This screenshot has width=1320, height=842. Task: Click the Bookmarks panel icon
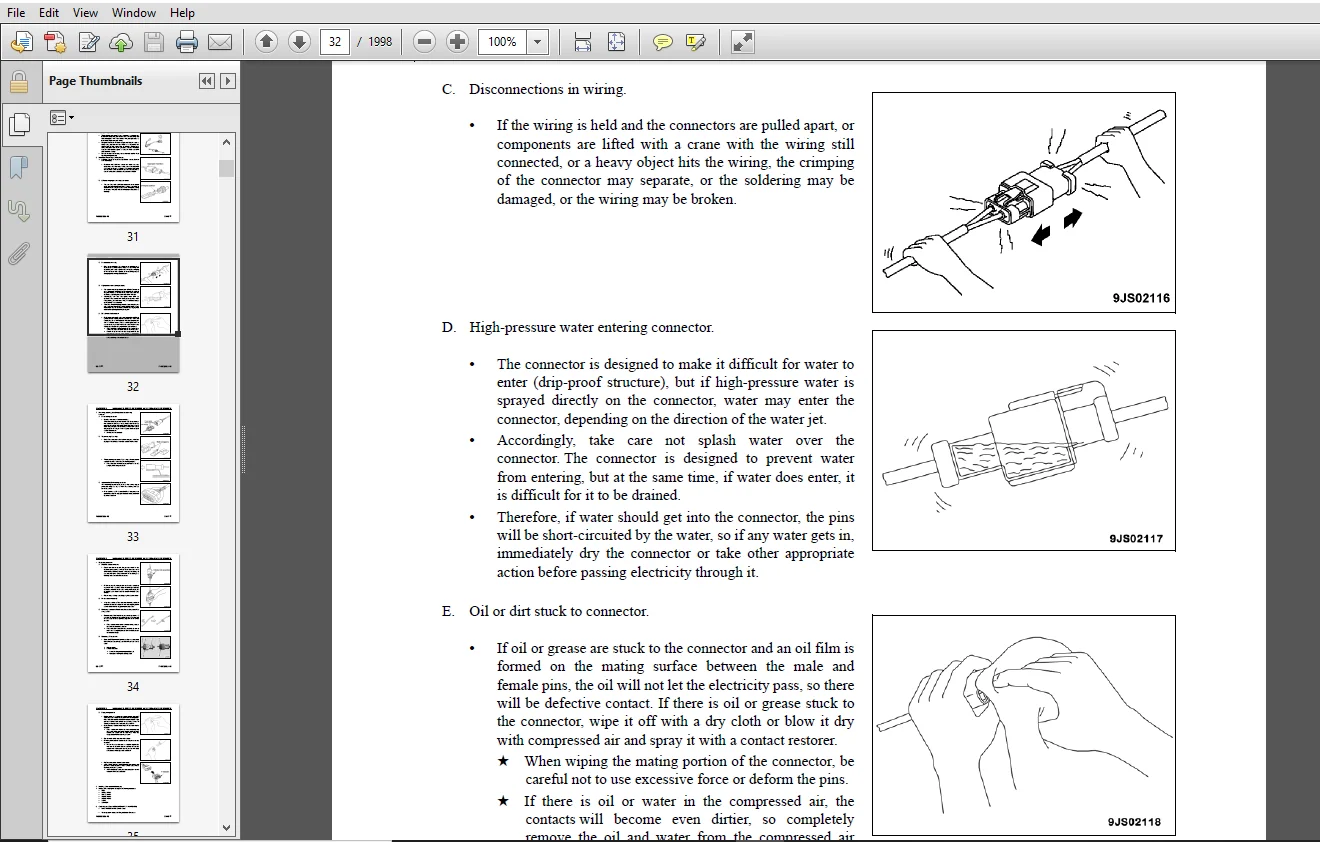pos(18,167)
